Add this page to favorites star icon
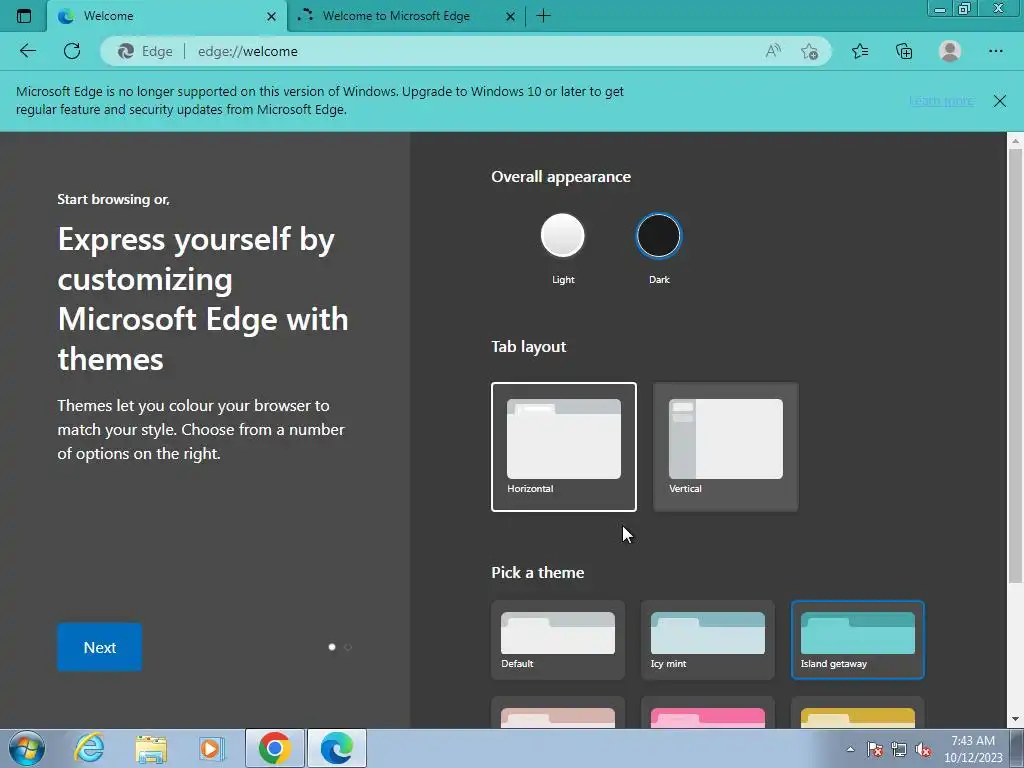 click(810, 51)
